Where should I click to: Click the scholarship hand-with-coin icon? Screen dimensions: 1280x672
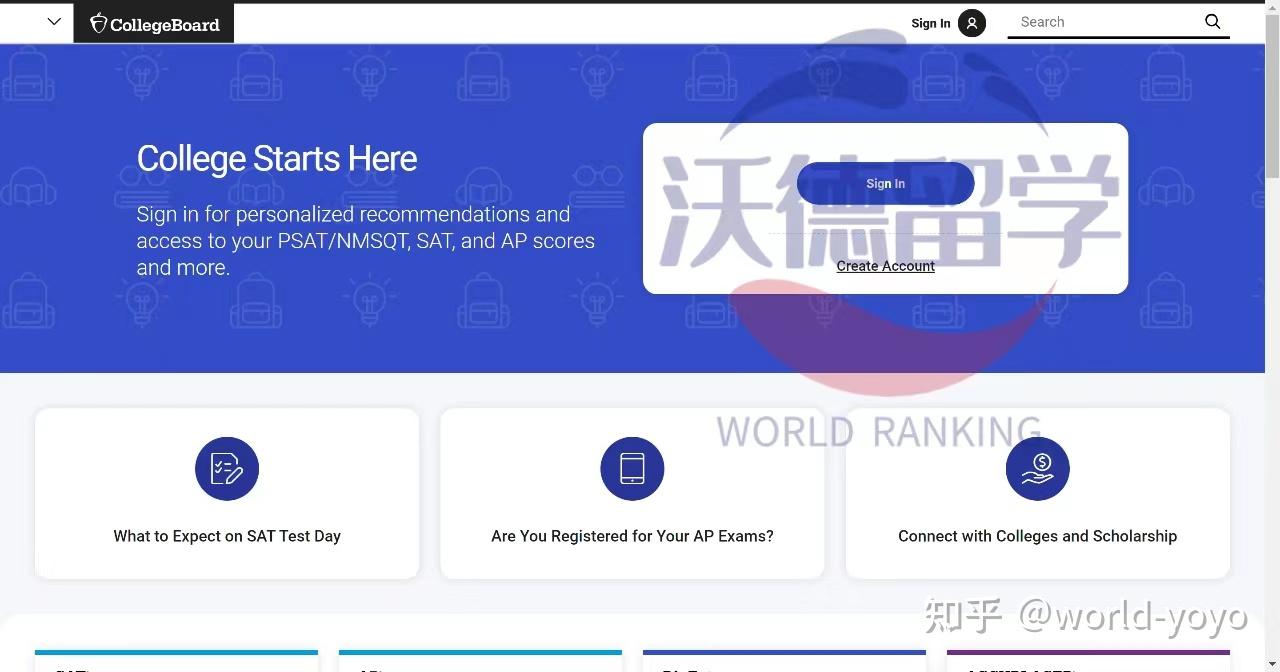coord(1037,468)
